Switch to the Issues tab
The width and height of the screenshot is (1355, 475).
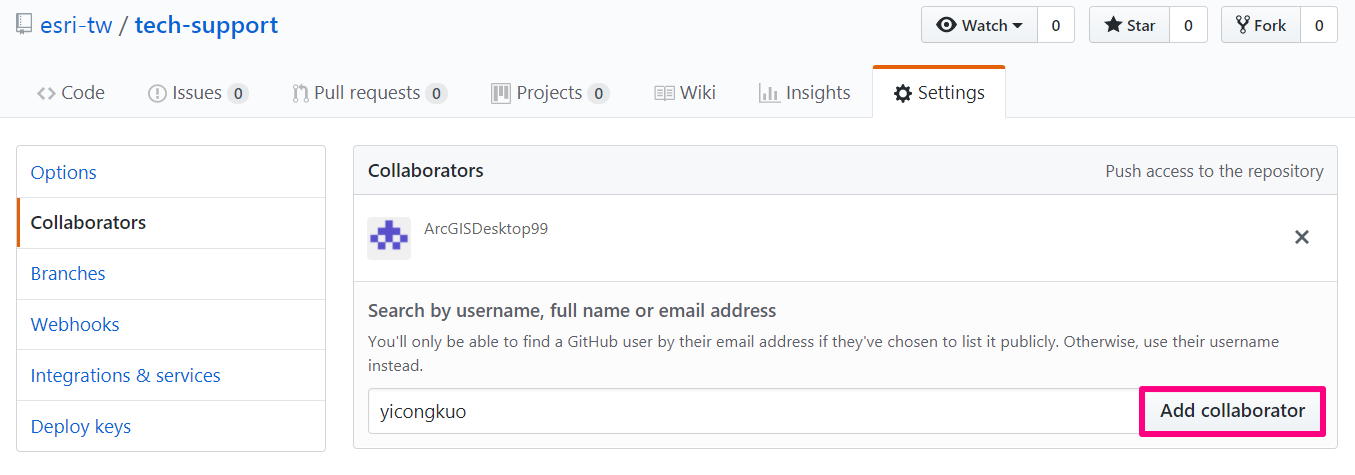(x=198, y=93)
